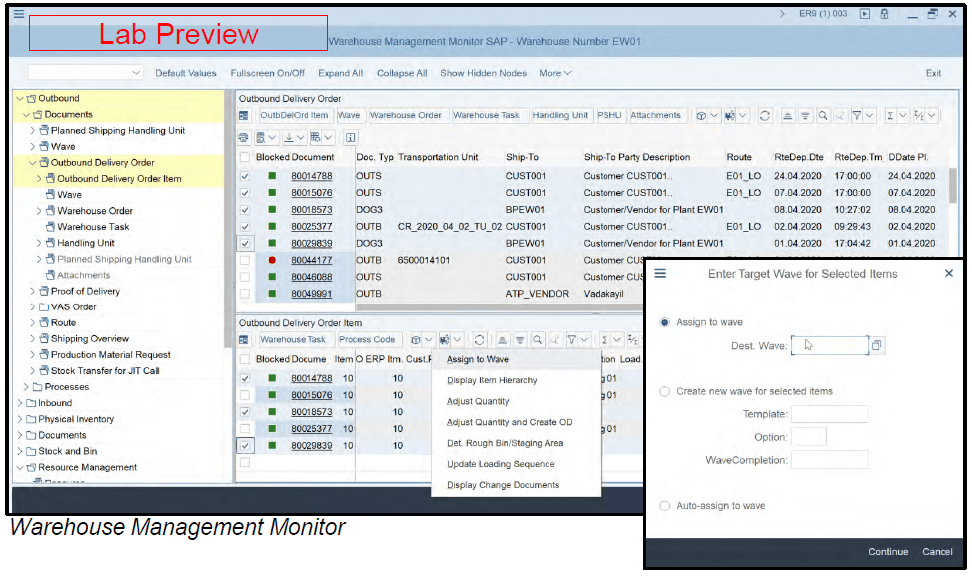Select Assign to wave radio button

[x=665, y=322]
